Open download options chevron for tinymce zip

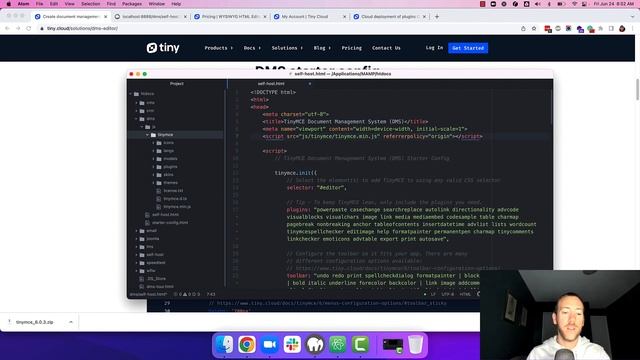pos(71,322)
